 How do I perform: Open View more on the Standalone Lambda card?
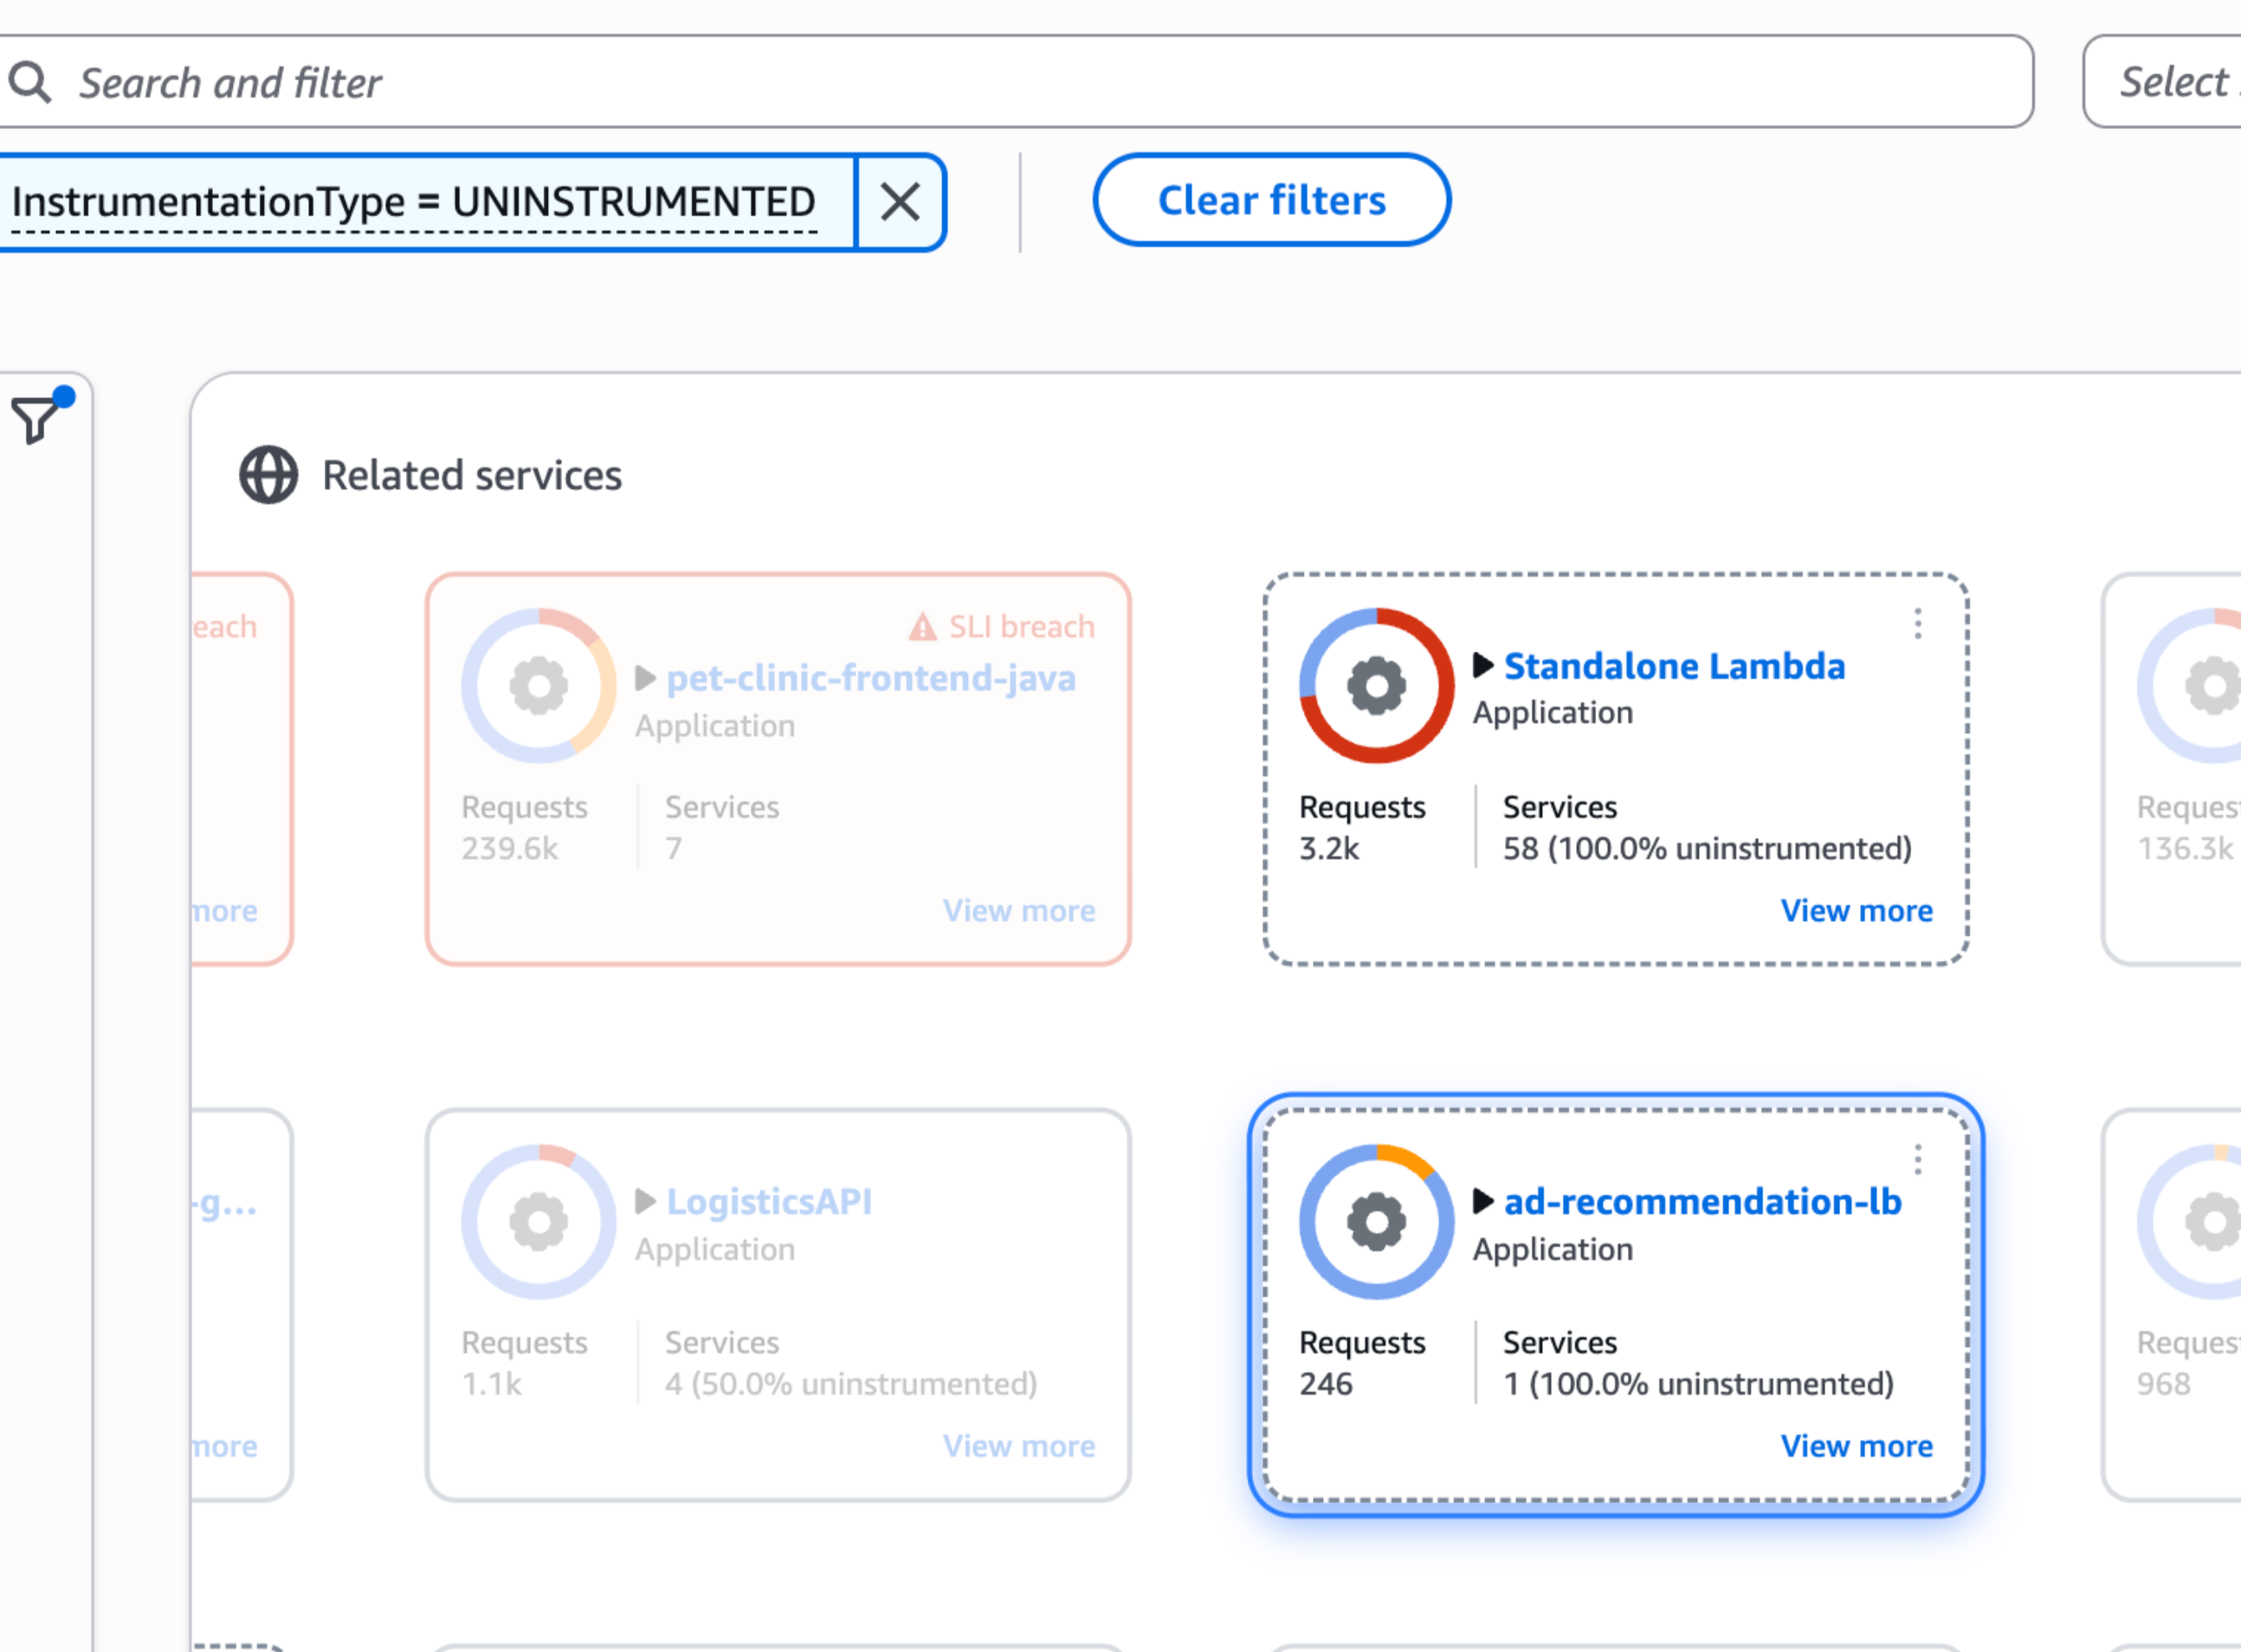(x=1857, y=910)
